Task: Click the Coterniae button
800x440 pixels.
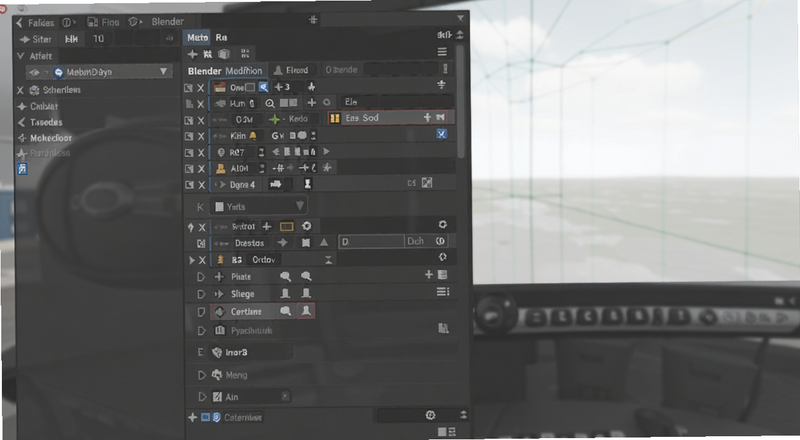Action: tap(243, 418)
